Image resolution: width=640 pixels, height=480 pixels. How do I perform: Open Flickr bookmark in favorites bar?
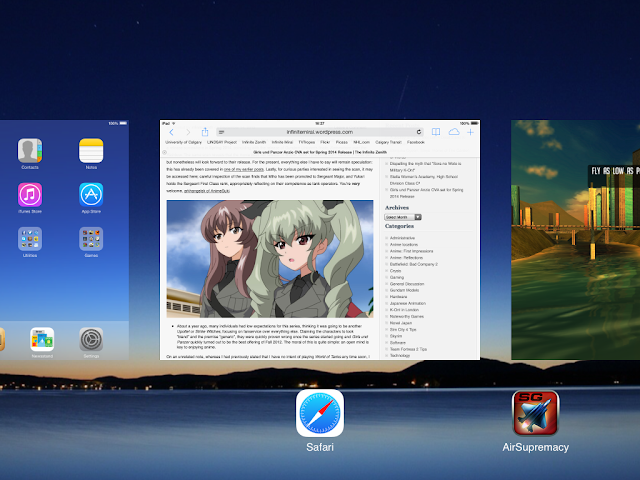[325, 142]
